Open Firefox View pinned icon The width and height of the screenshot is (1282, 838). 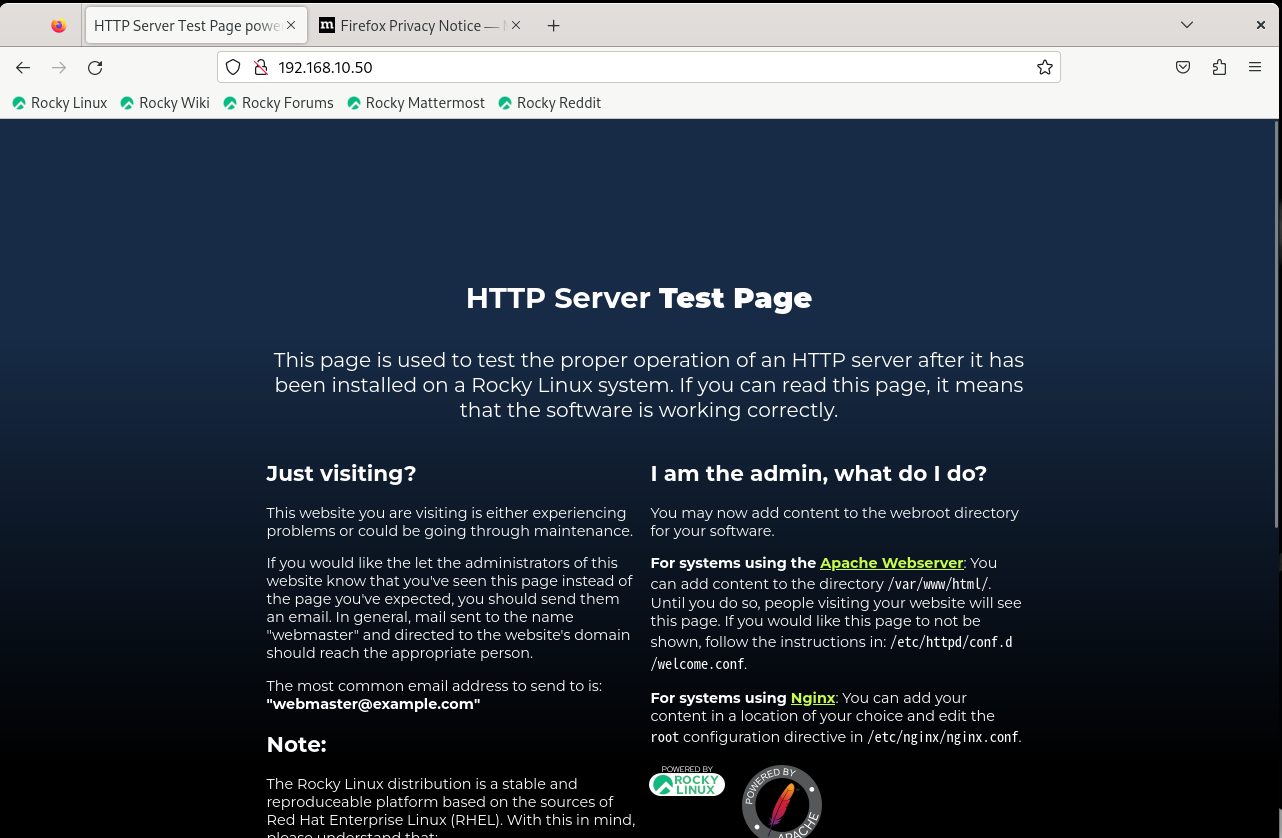59,26
